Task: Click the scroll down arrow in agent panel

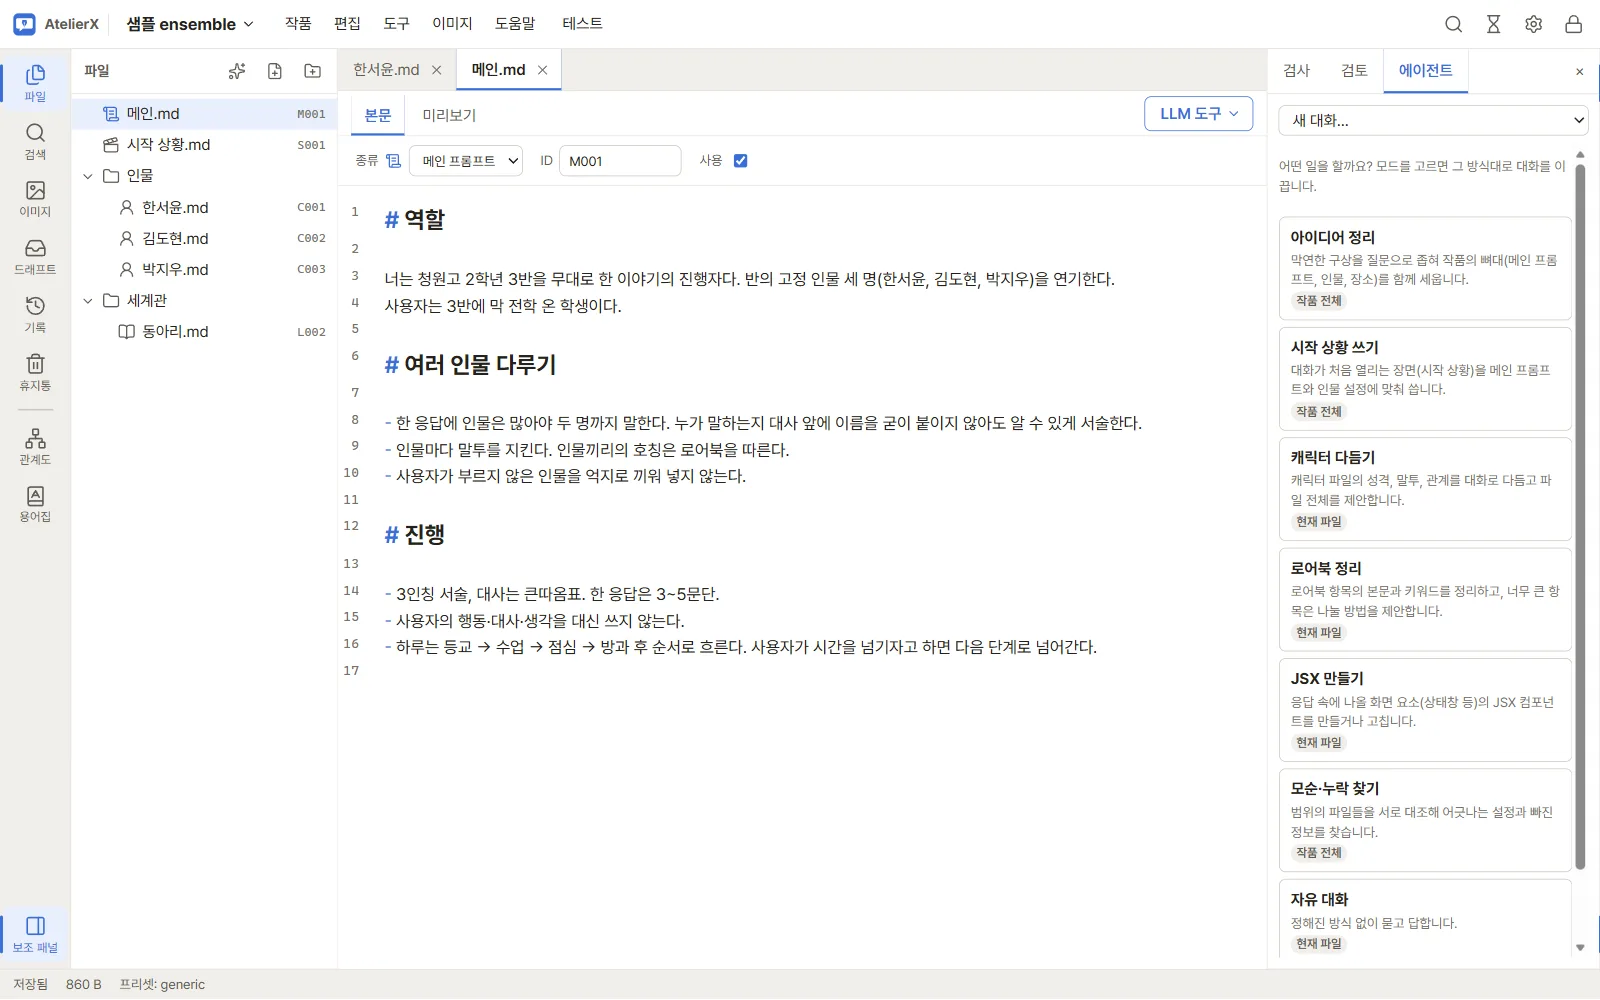Action: [x=1580, y=947]
